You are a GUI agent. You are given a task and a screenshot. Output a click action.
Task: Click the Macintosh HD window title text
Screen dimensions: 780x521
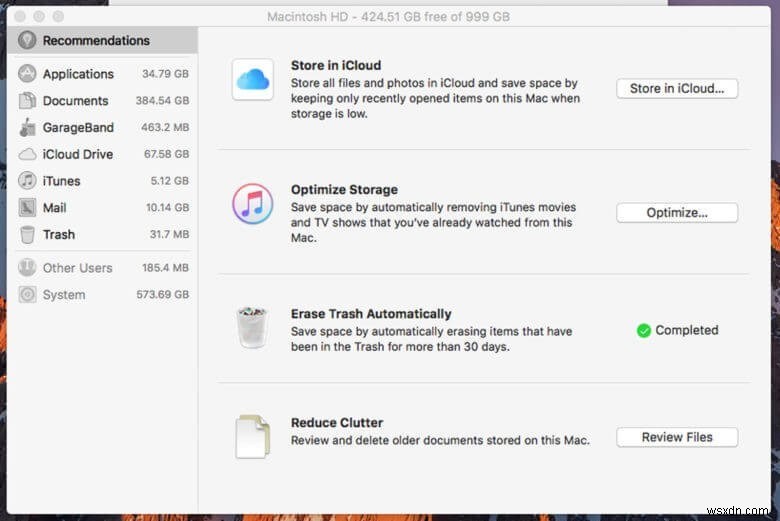389,17
